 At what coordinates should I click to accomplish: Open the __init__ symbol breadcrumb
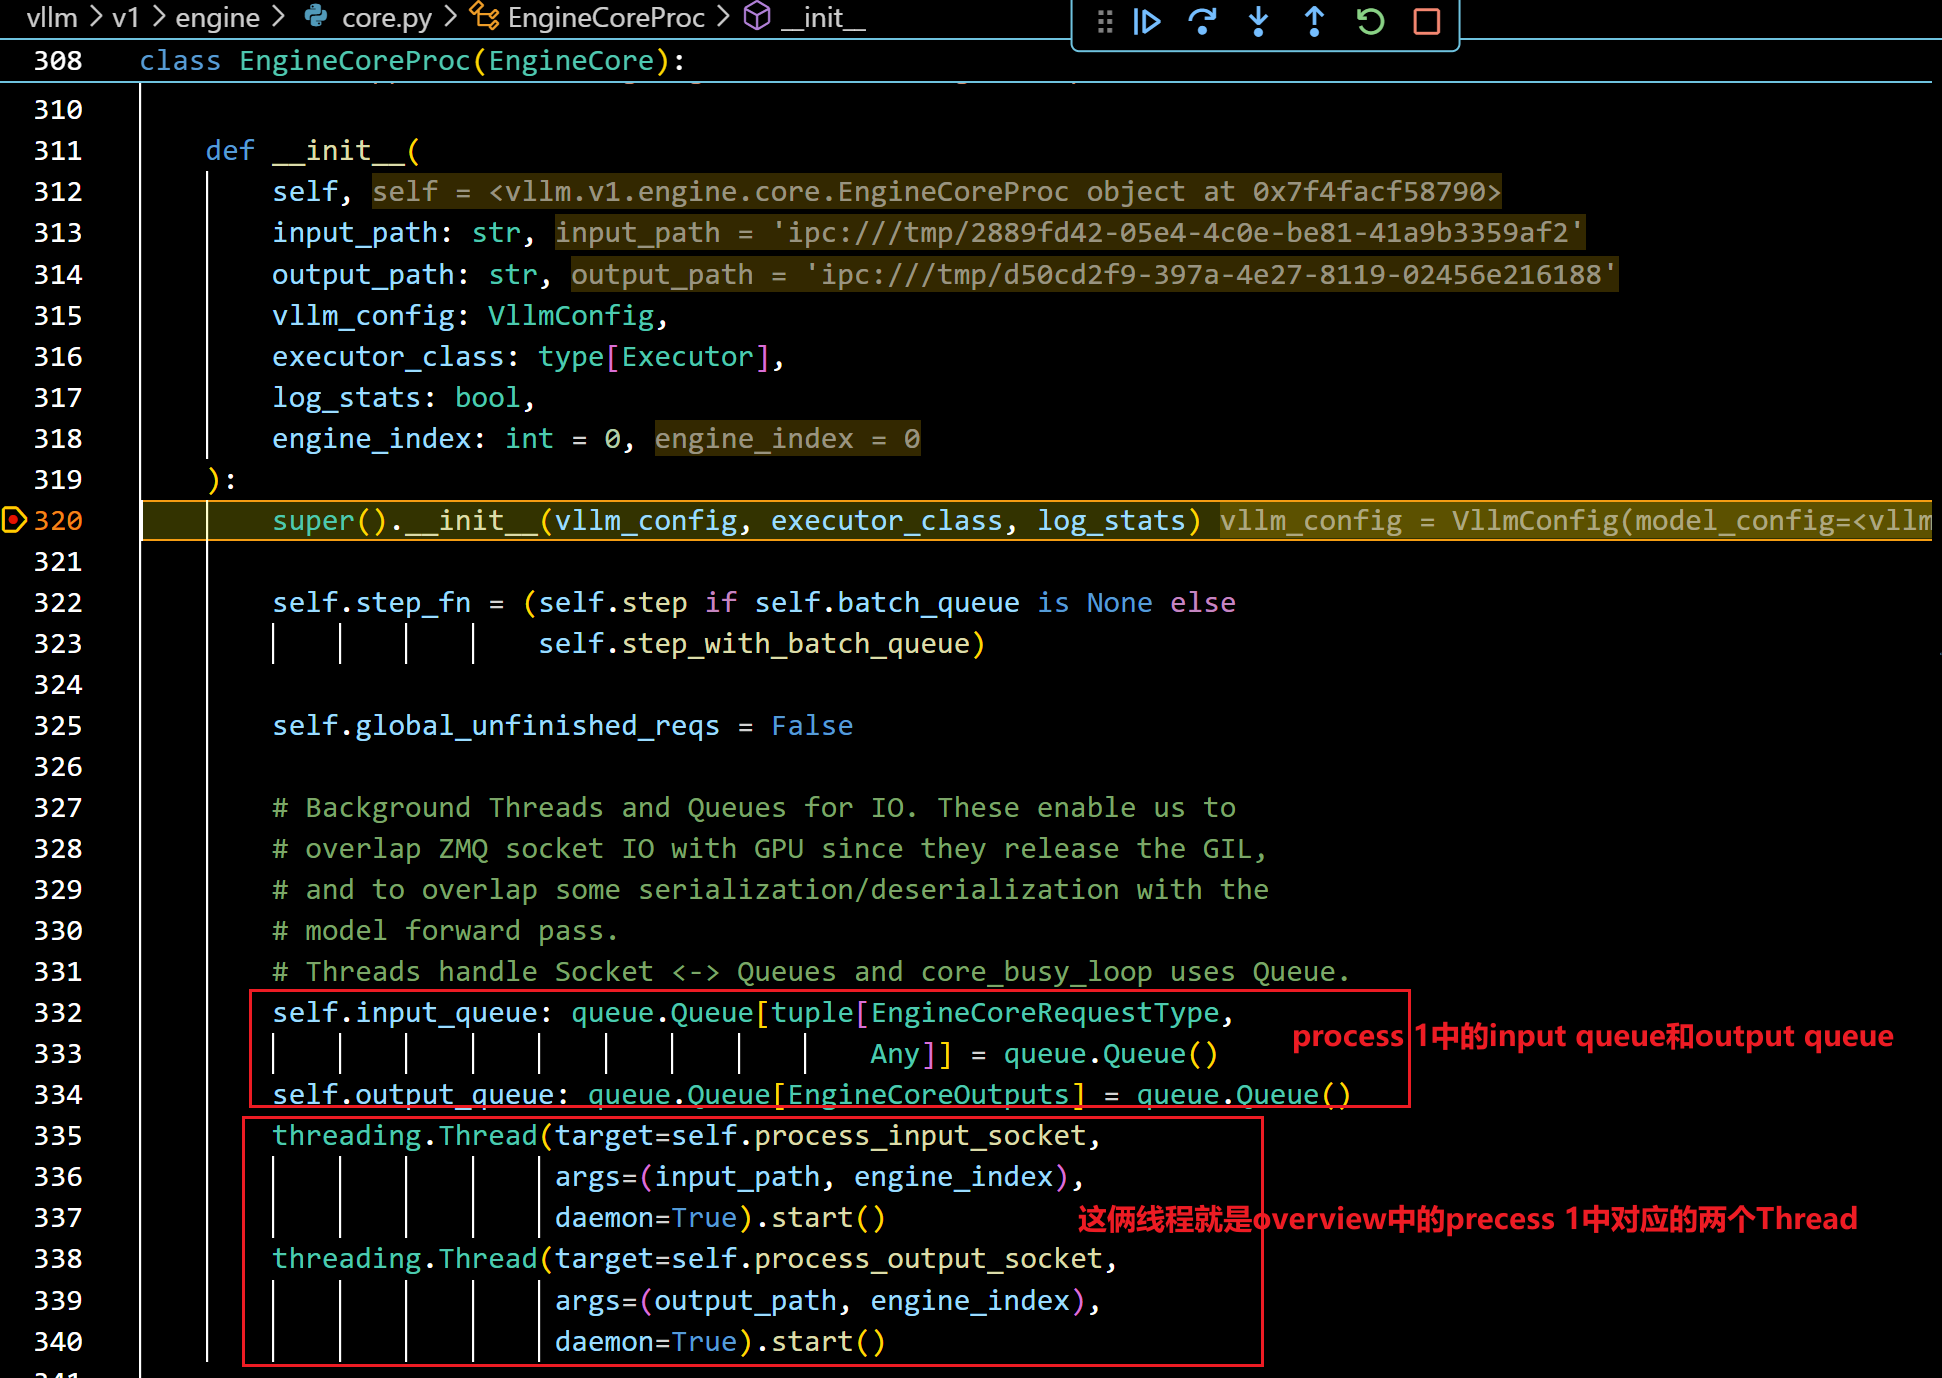823,17
